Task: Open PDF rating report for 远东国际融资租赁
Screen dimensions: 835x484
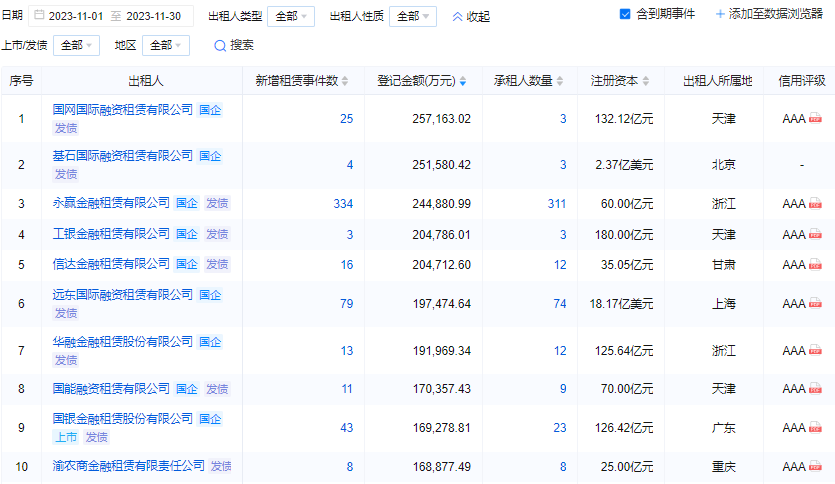Action: (815, 303)
